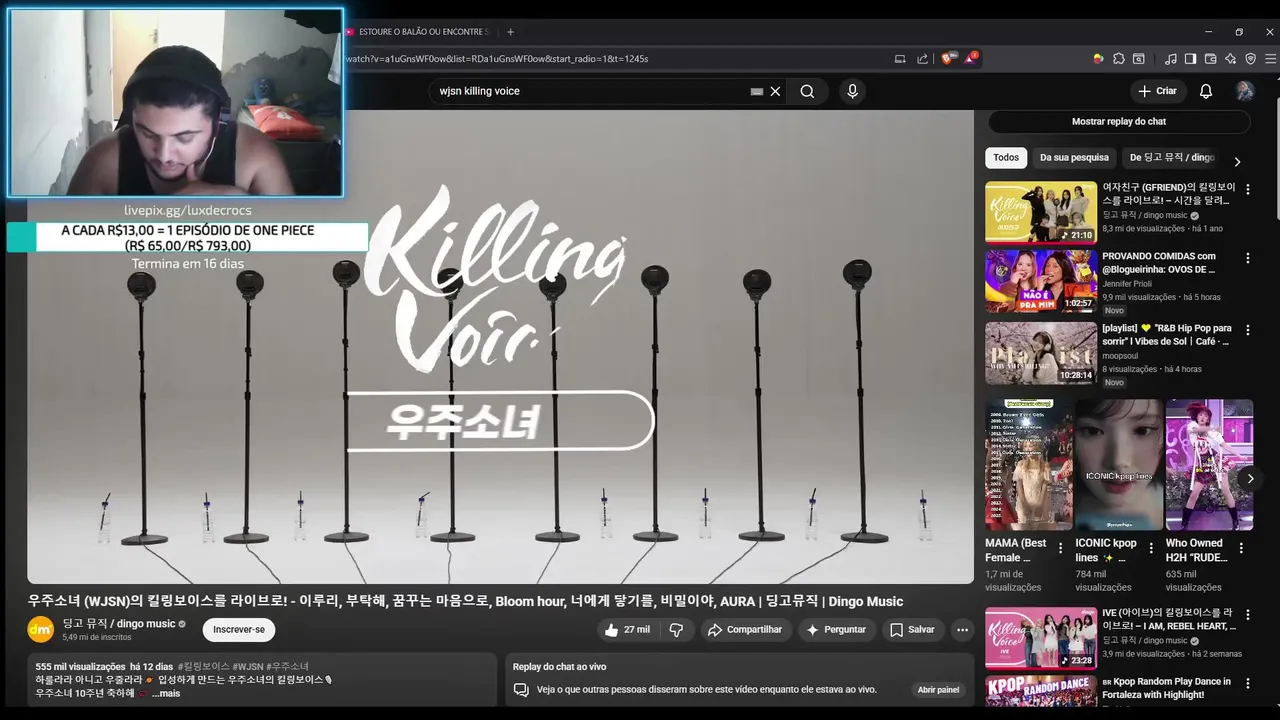
Task: Click the share page icon in address bar
Action: [922, 59]
